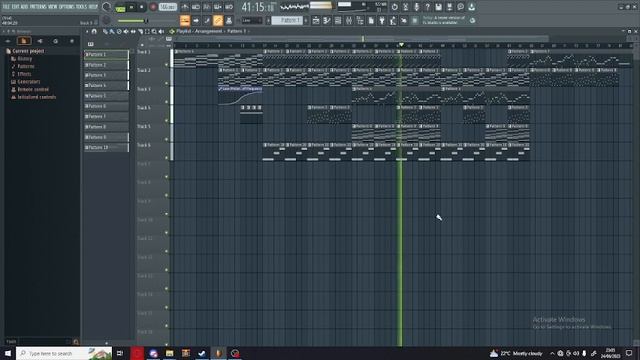Click the question mark help icon
640x360 pixels.
[x=427, y=7]
